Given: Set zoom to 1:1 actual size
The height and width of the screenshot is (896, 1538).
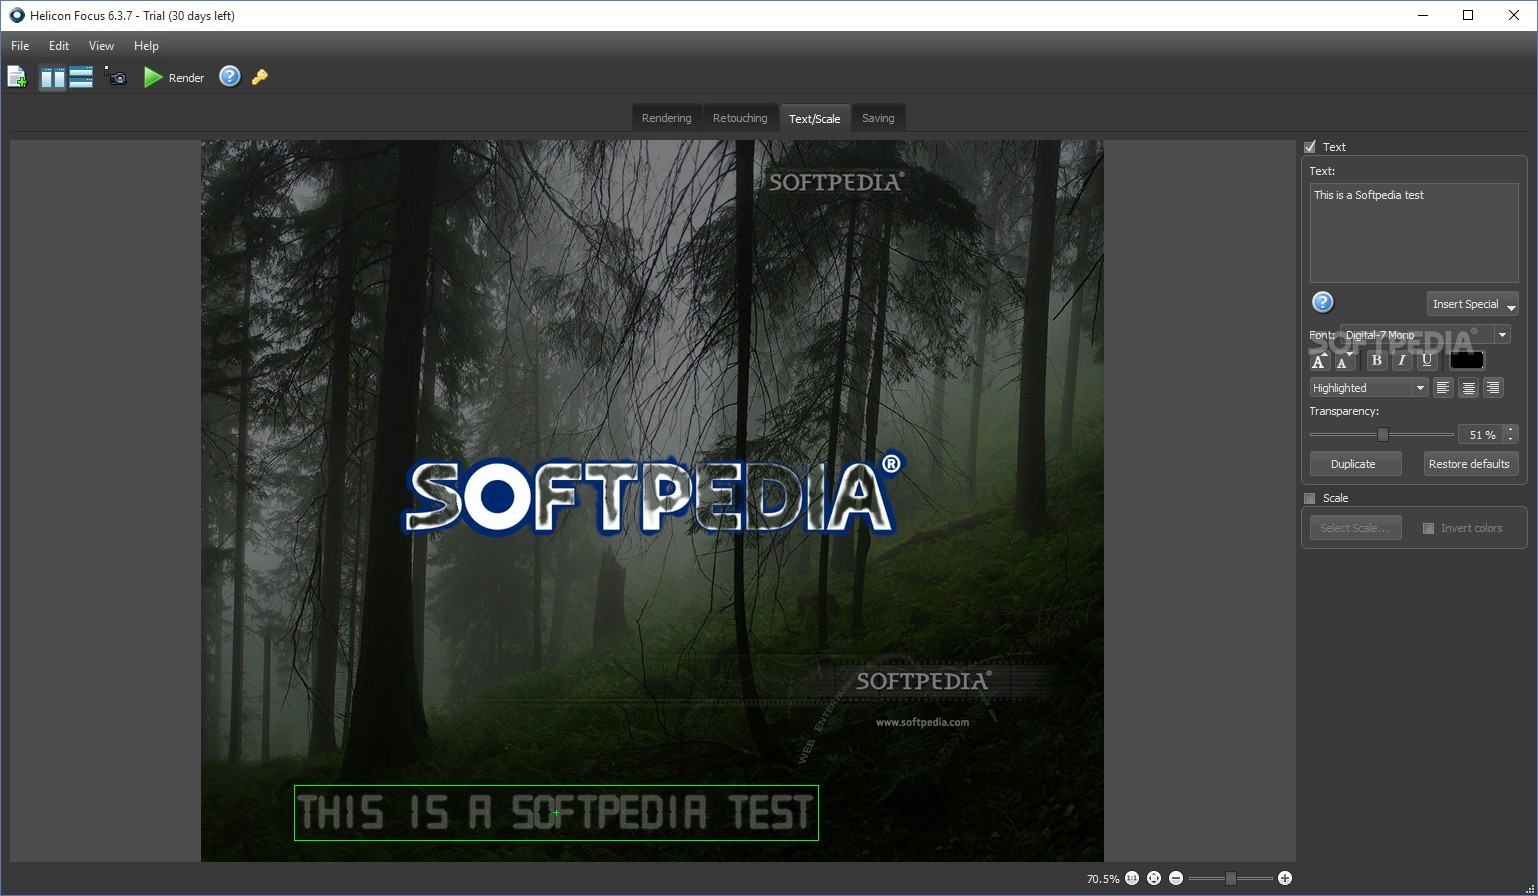Looking at the screenshot, I should (x=1132, y=878).
